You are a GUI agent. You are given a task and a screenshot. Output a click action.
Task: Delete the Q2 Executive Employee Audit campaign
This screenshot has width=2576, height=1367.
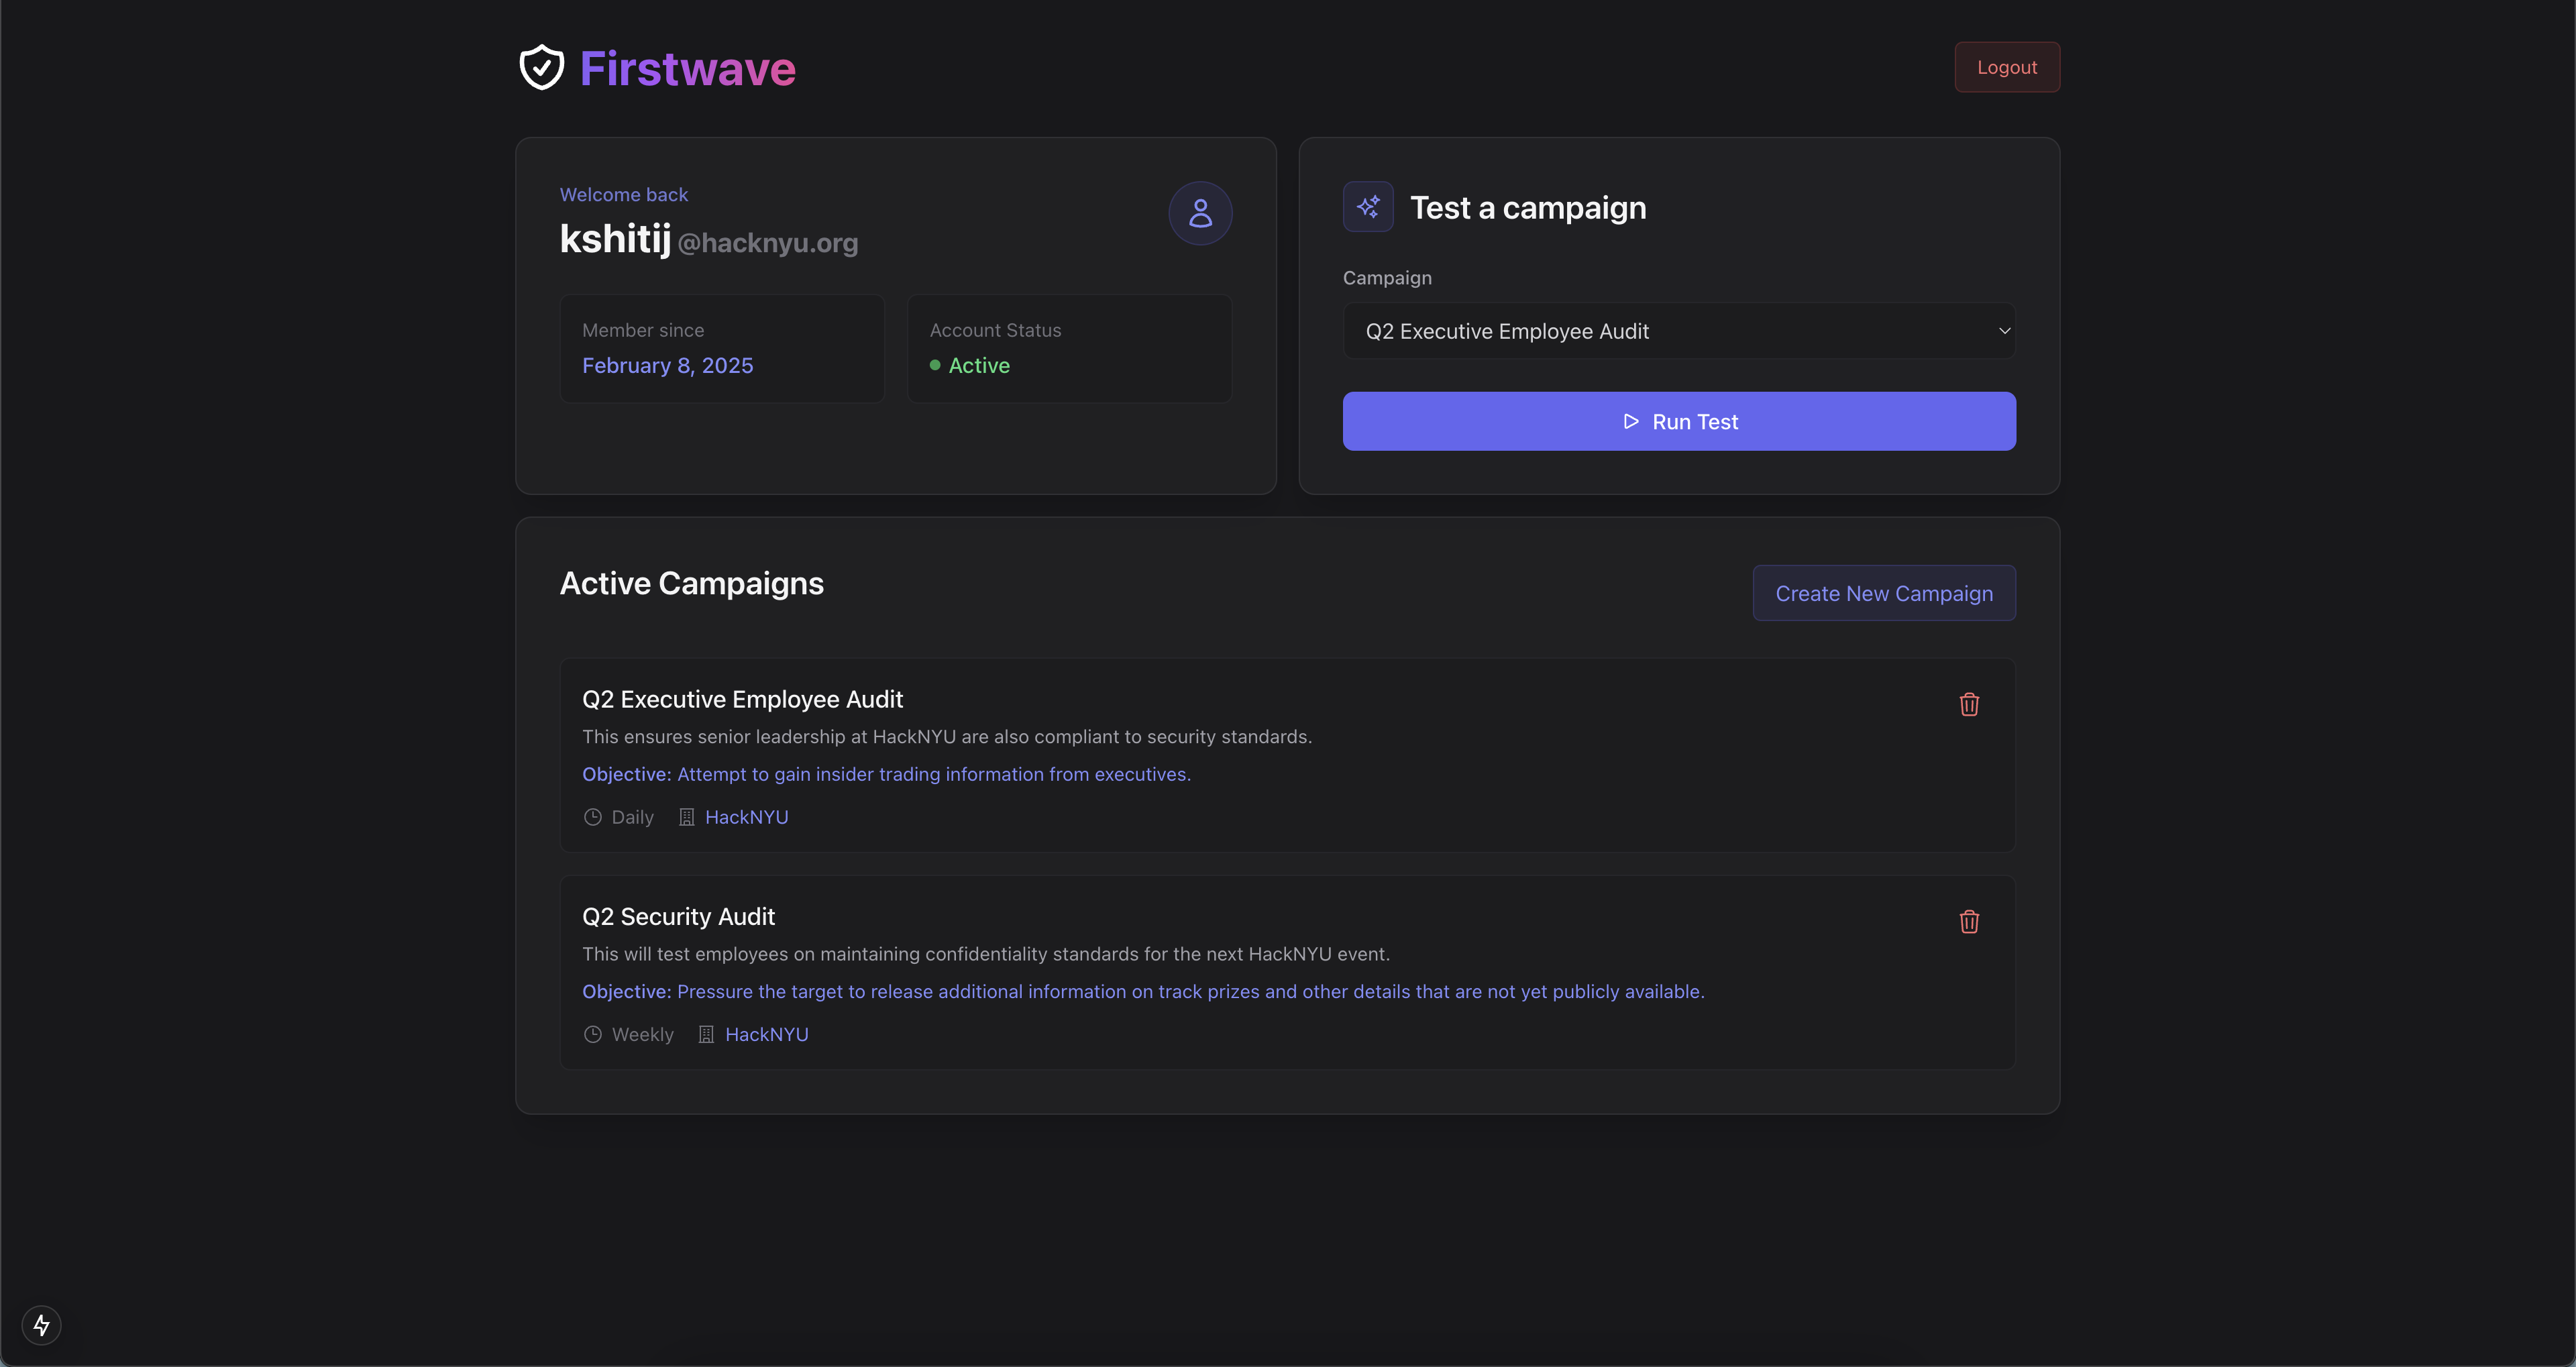[1969, 704]
